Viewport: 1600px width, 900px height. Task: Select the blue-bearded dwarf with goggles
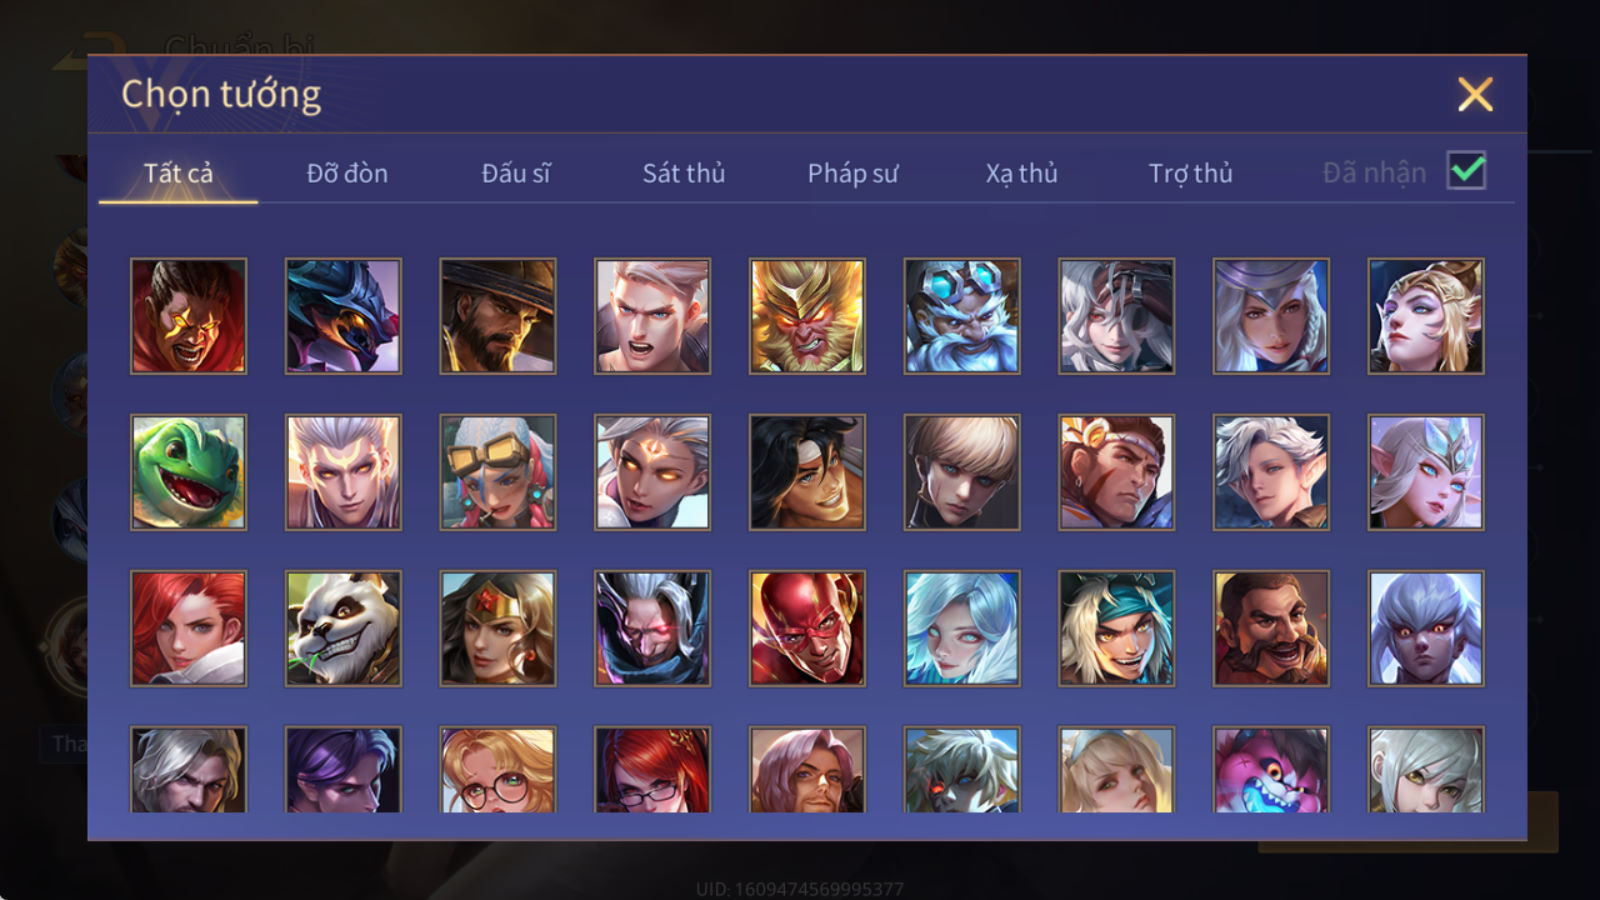tap(962, 316)
